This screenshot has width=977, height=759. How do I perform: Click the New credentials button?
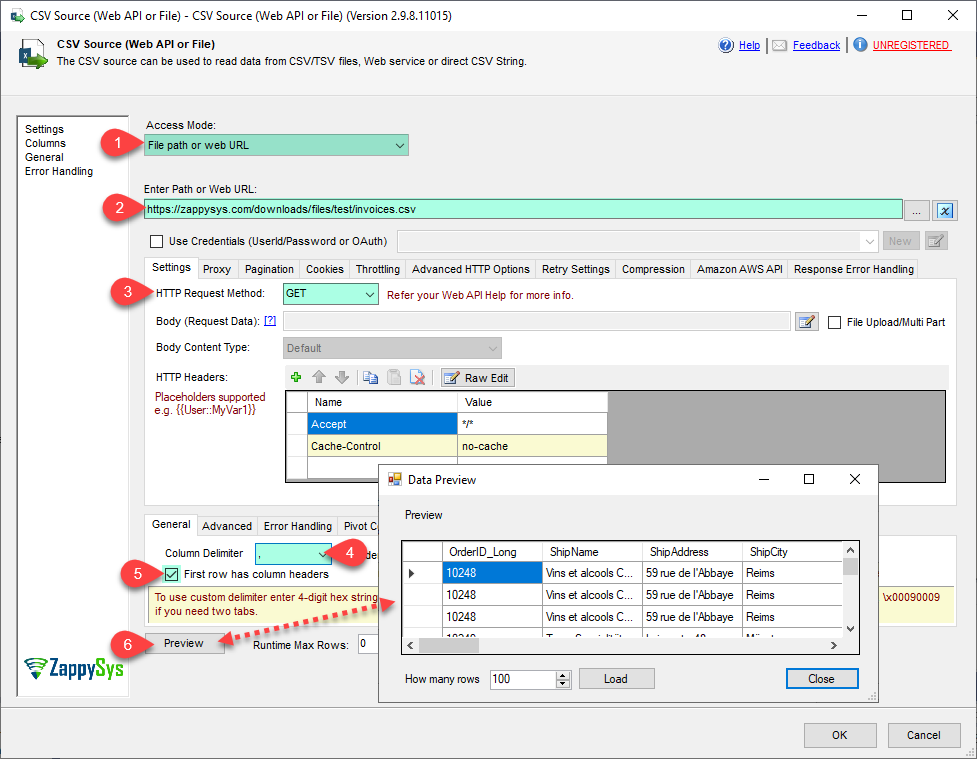[900, 241]
